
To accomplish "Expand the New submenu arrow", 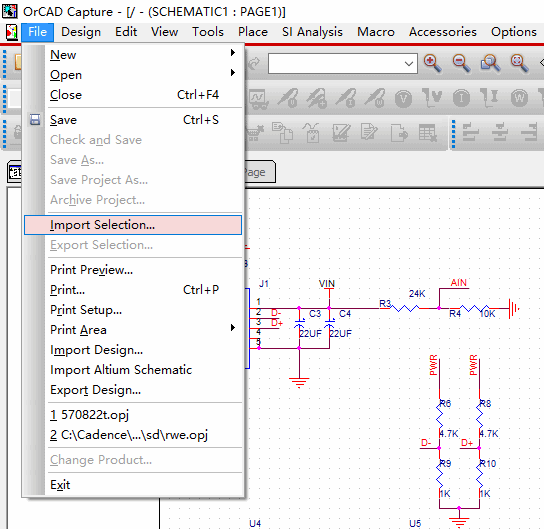I will [x=233, y=53].
